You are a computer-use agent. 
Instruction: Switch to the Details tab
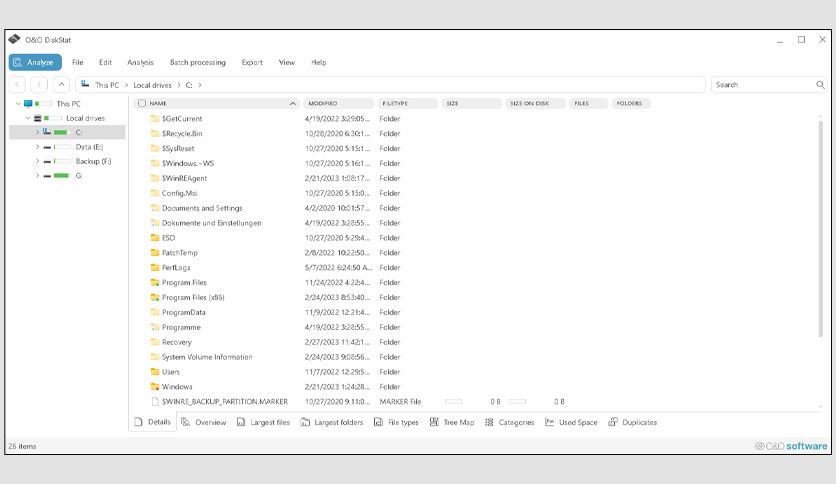[152, 422]
